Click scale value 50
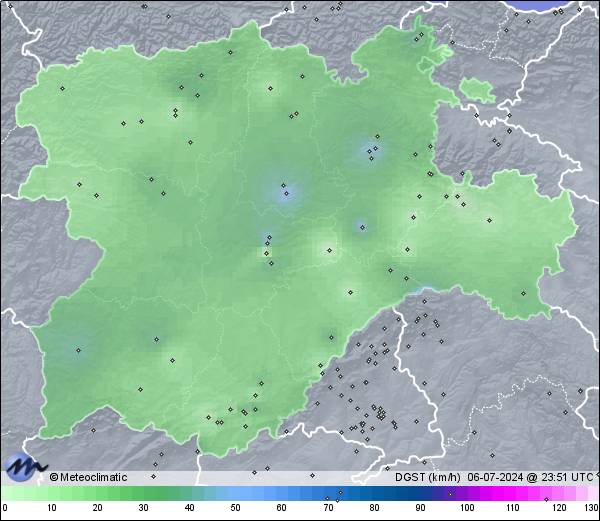The height and width of the screenshot is (521, 600). click(235, 508)
